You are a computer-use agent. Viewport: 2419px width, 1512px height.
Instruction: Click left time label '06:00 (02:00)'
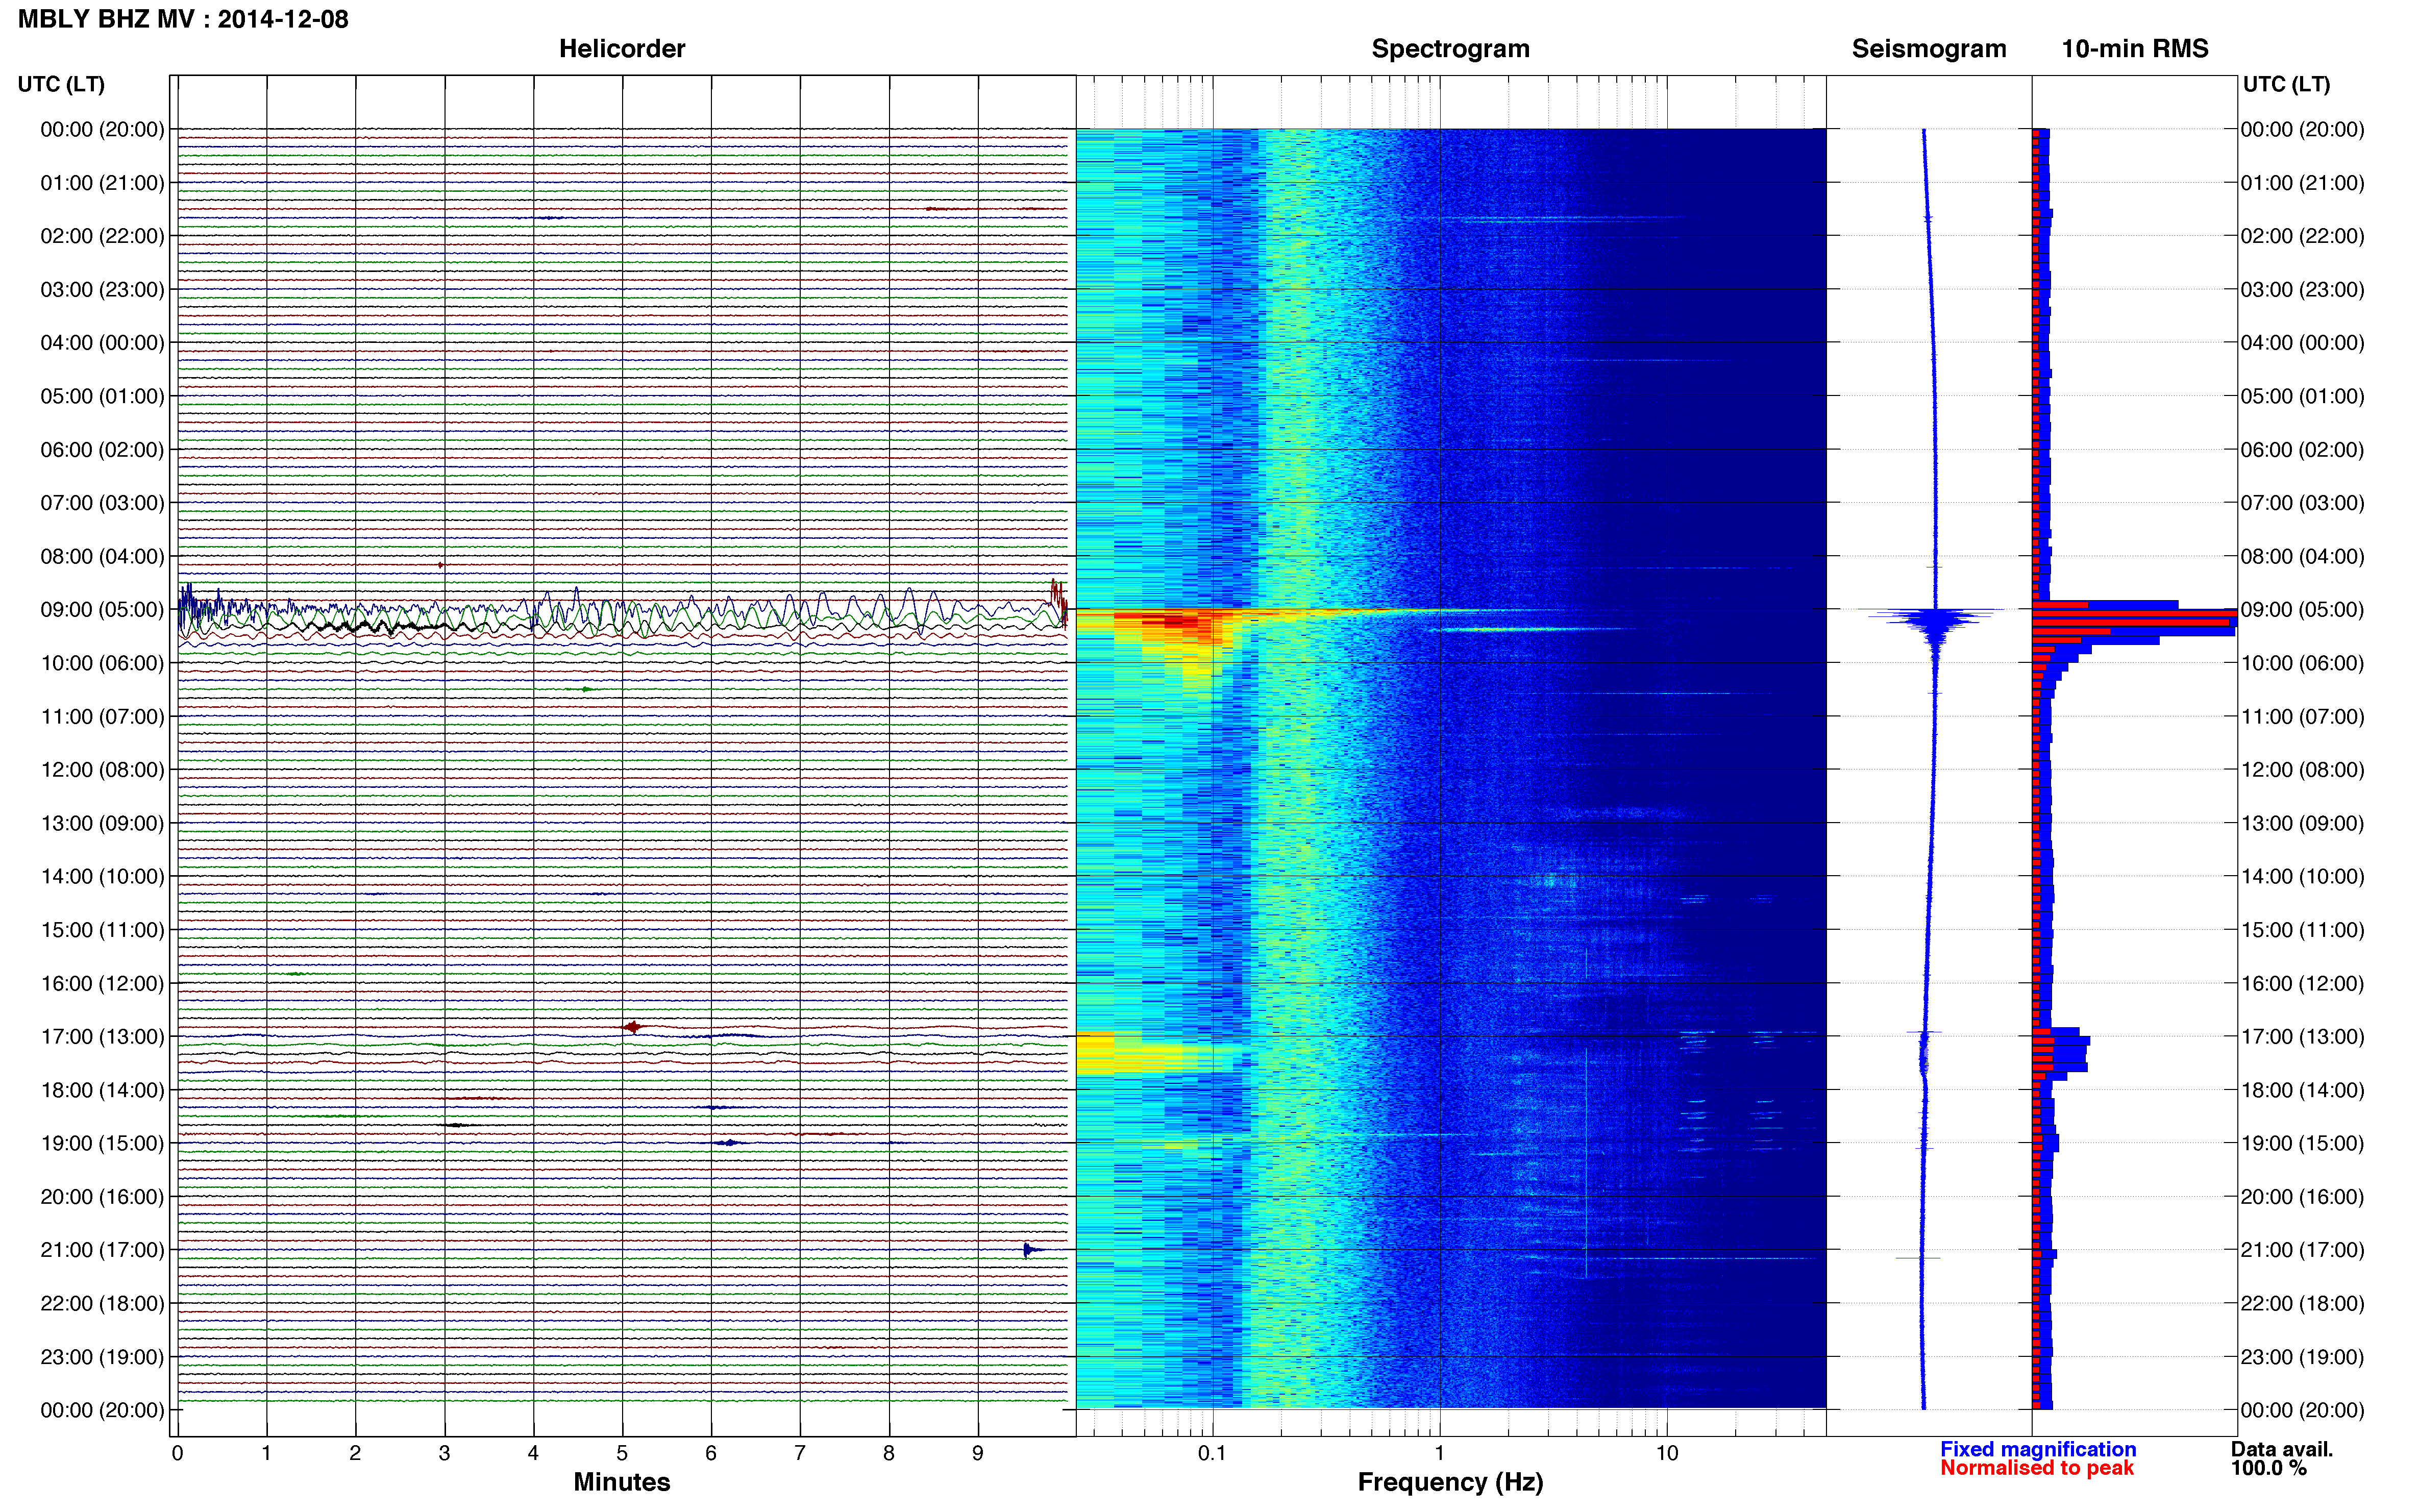click(102, 450)
